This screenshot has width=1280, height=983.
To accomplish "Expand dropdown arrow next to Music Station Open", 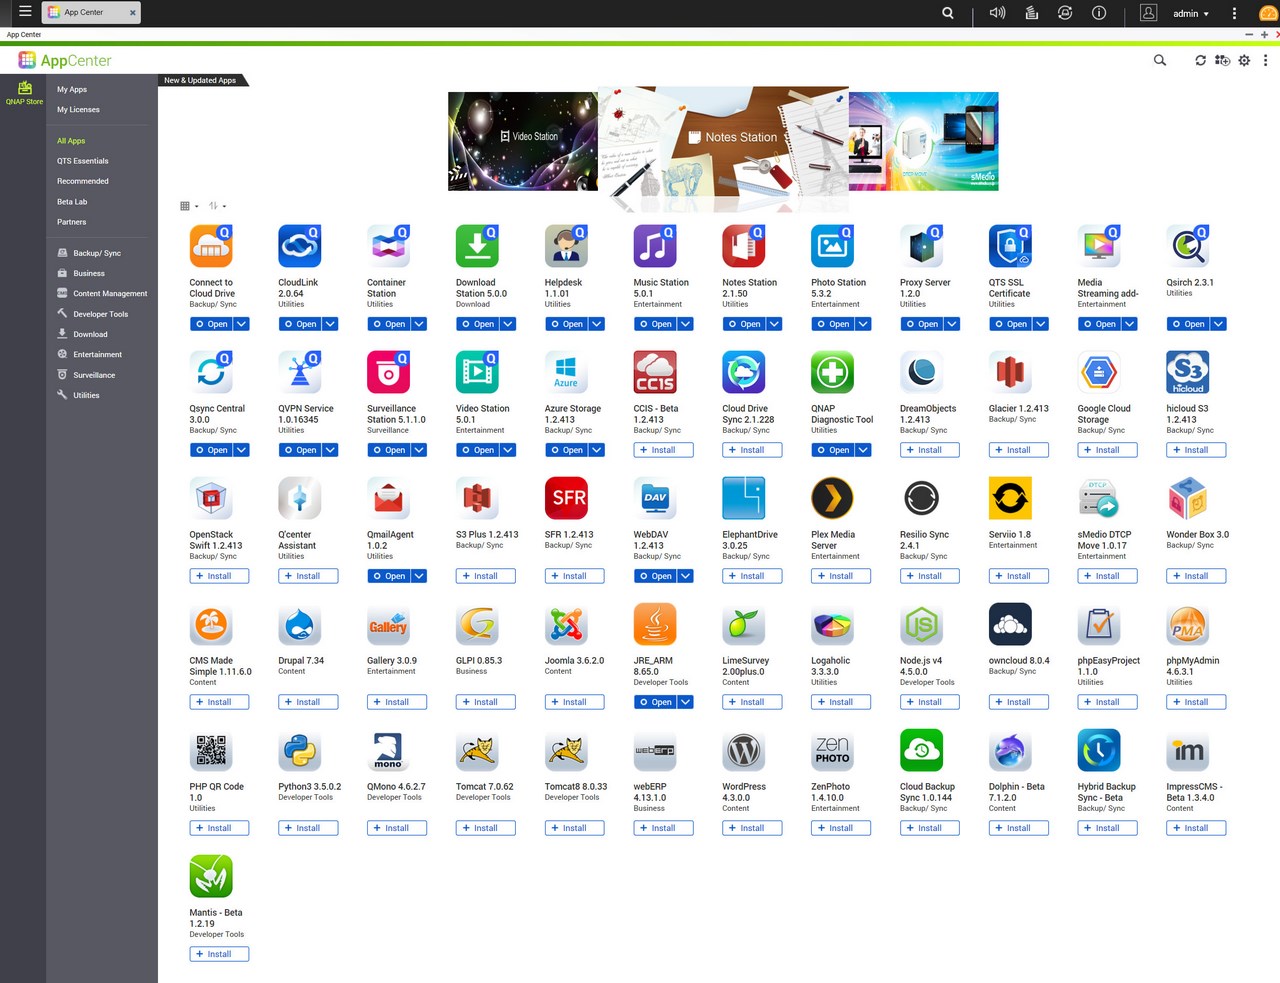I will pos(686,324).
